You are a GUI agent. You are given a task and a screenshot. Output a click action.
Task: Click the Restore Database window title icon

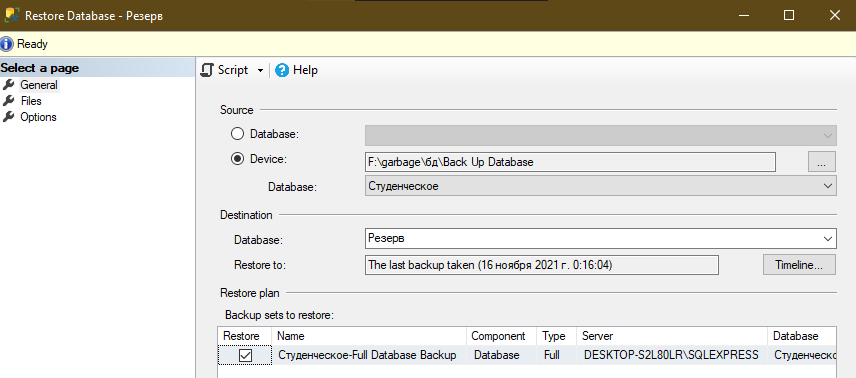tap(11, 15)
